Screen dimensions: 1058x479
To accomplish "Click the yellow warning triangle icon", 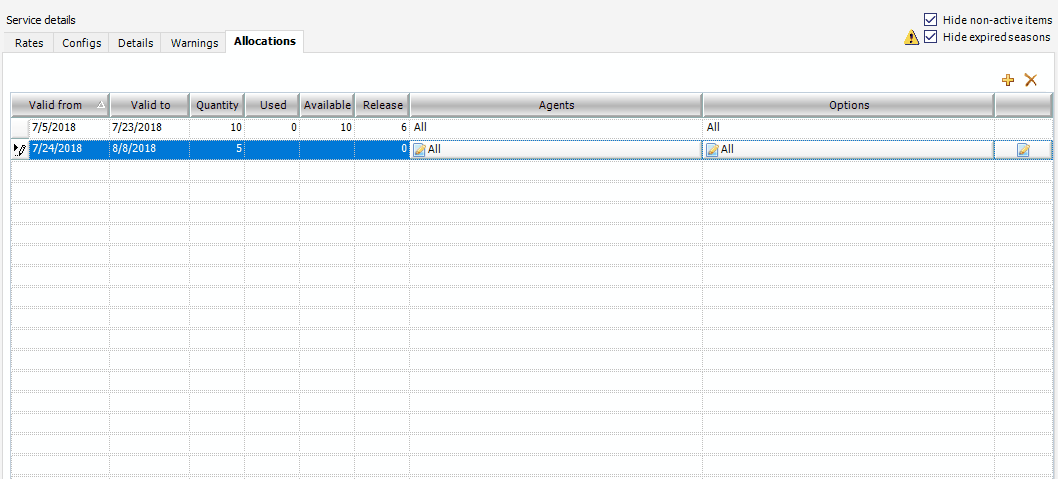I will tap(911, 38).
